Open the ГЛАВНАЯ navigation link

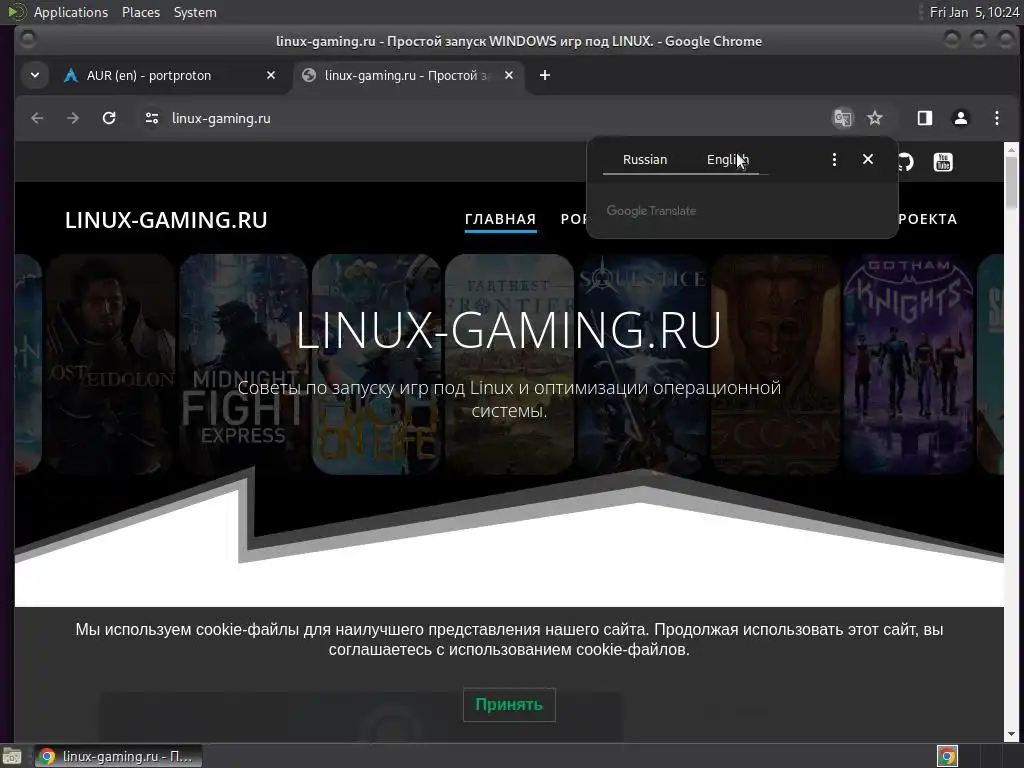500,219
